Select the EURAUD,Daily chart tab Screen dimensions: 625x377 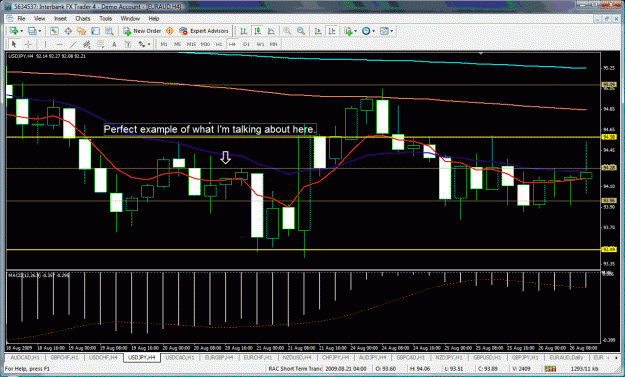[566, 357]
